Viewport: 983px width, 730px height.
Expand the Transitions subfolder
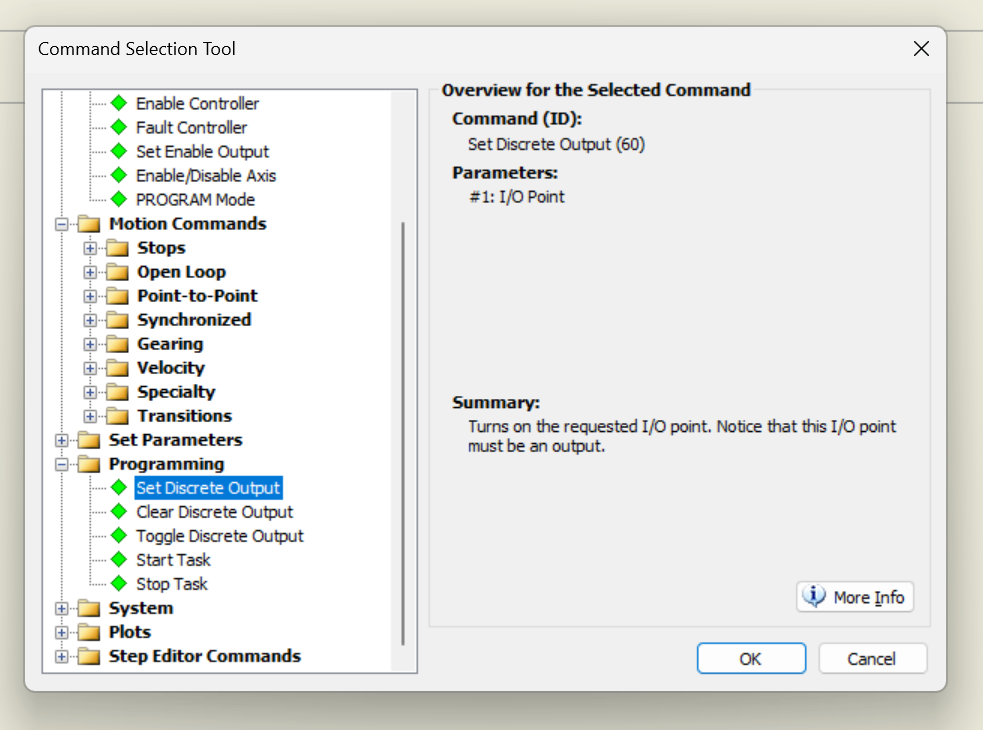point(90,416)
